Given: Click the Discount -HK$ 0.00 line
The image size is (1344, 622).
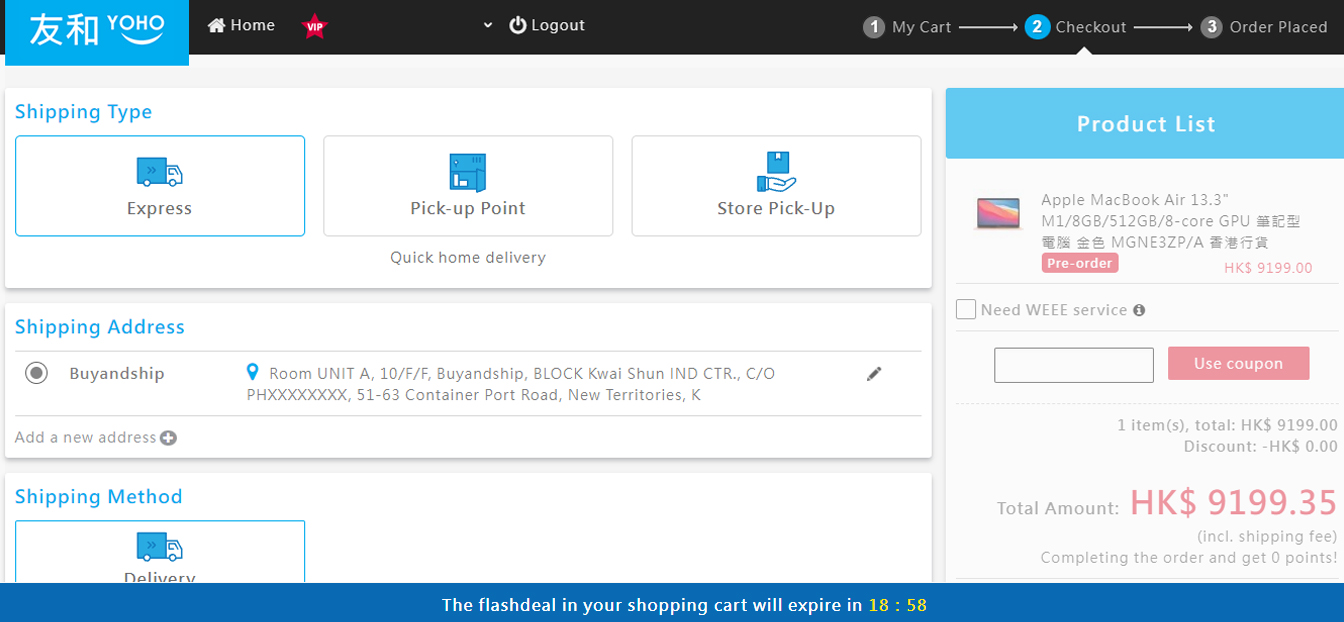Looking at the screenshot, I should [1260, 447].
